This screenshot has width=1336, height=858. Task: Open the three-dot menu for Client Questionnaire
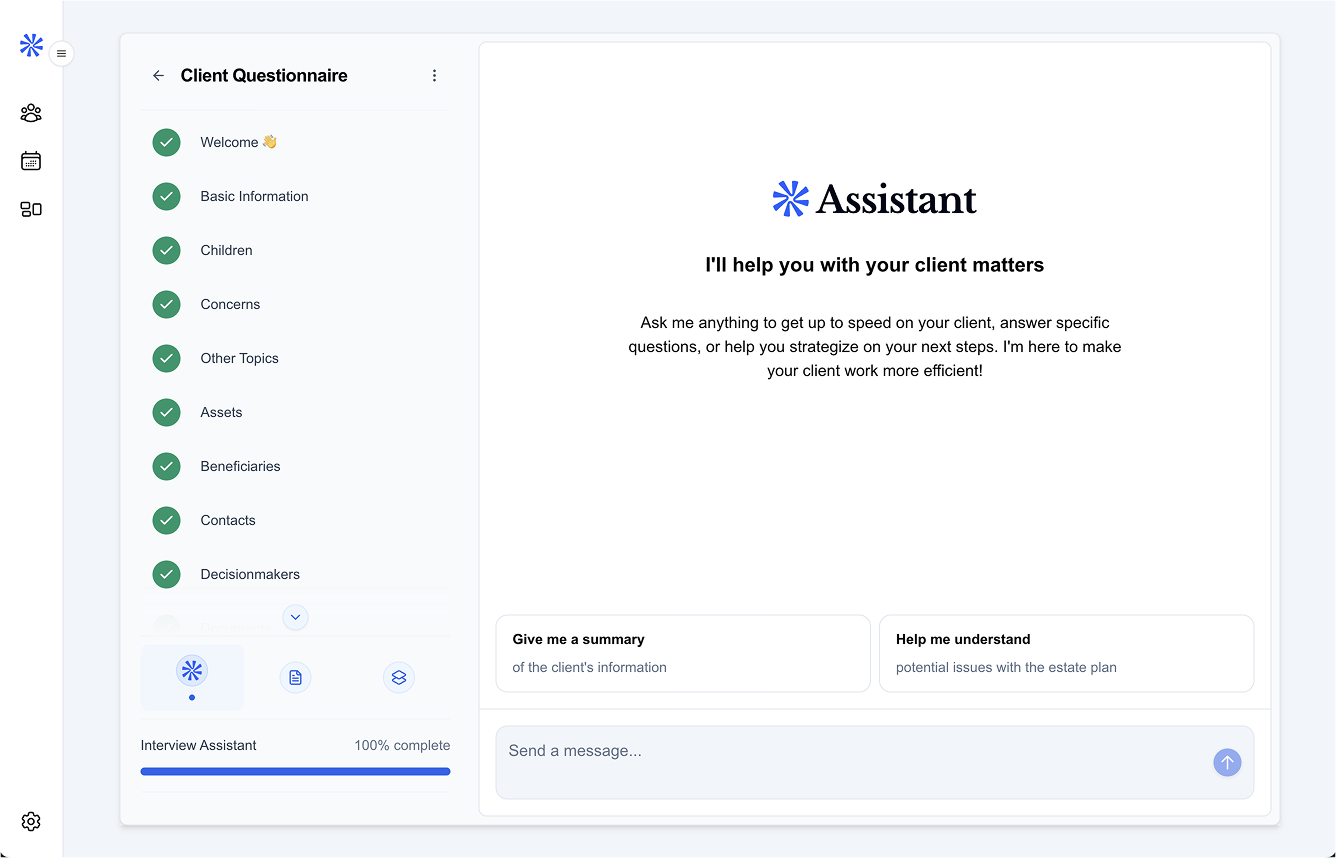(x=434, y=76)
